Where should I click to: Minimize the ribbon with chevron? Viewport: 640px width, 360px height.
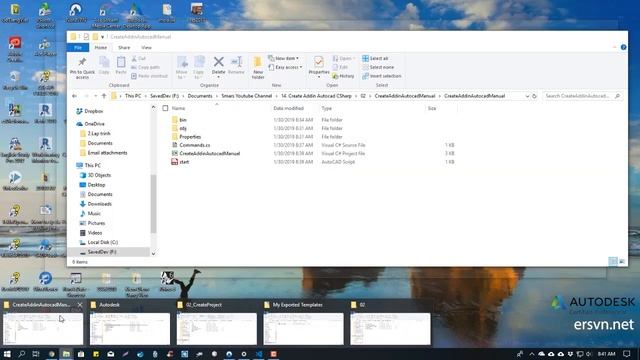tap(615, 47)
